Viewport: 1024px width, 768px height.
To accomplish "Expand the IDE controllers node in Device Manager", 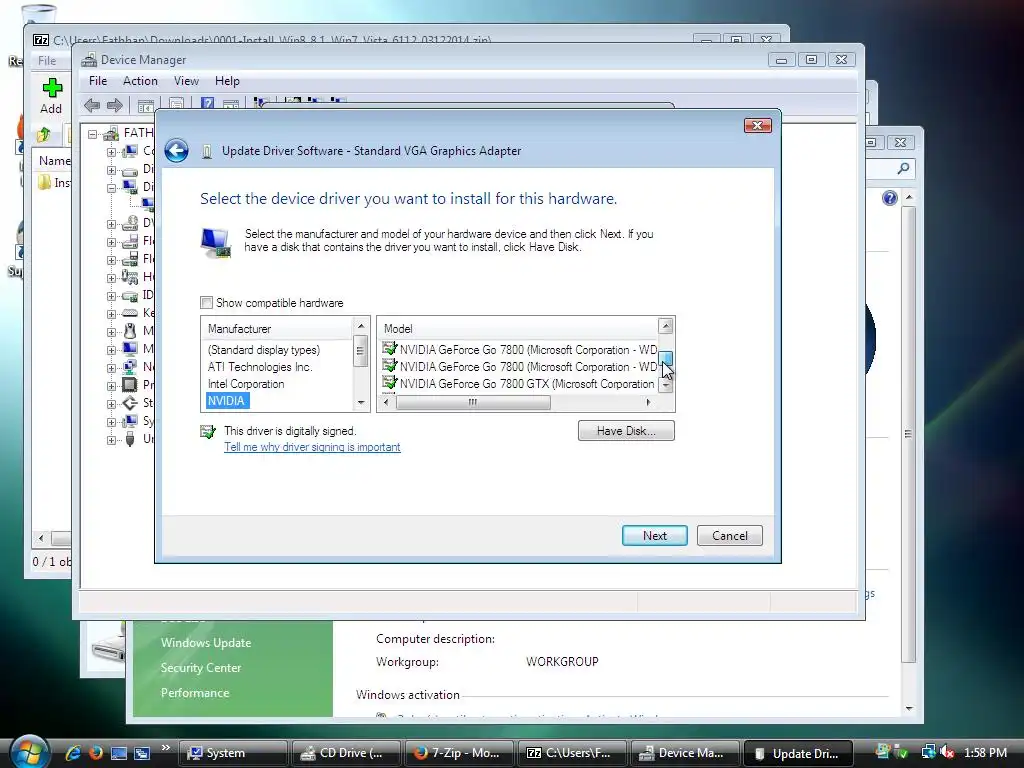I will tap(112, 296).
